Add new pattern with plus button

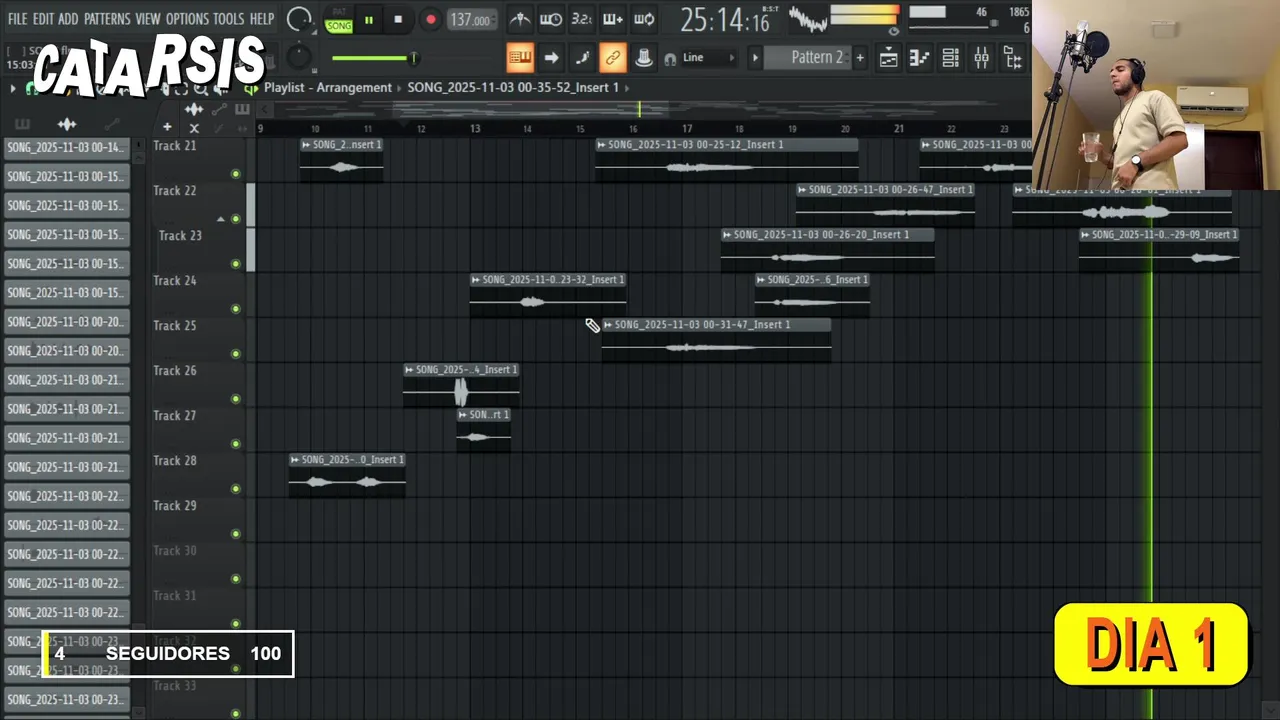[860, 58]
